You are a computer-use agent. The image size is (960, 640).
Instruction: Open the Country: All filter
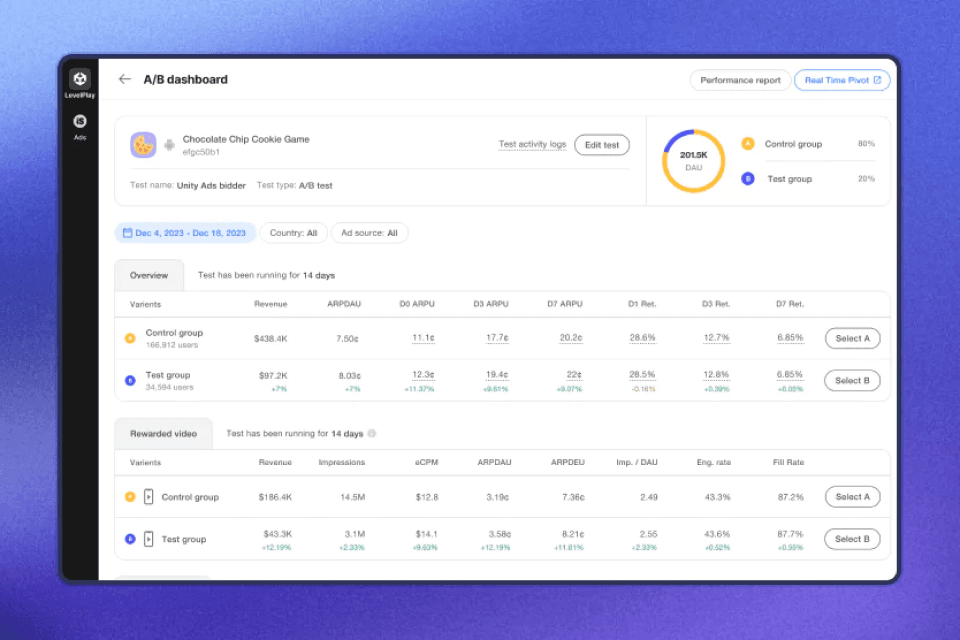point(294,233)
